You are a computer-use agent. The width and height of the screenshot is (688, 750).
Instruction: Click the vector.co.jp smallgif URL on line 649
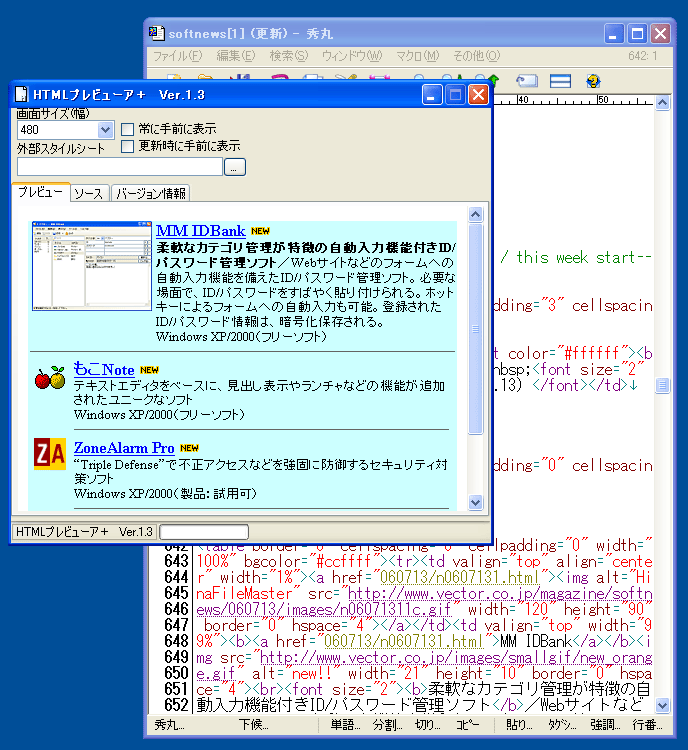tap(456, 658)
